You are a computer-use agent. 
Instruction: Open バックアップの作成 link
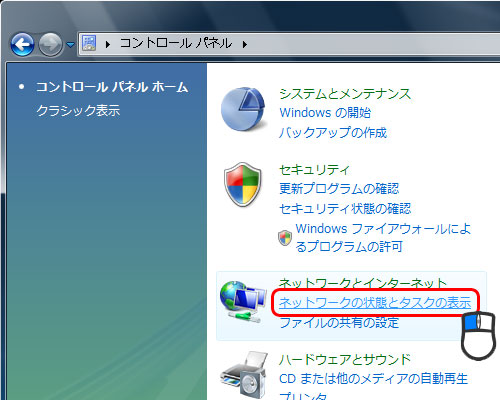click(x=333, y=132)
